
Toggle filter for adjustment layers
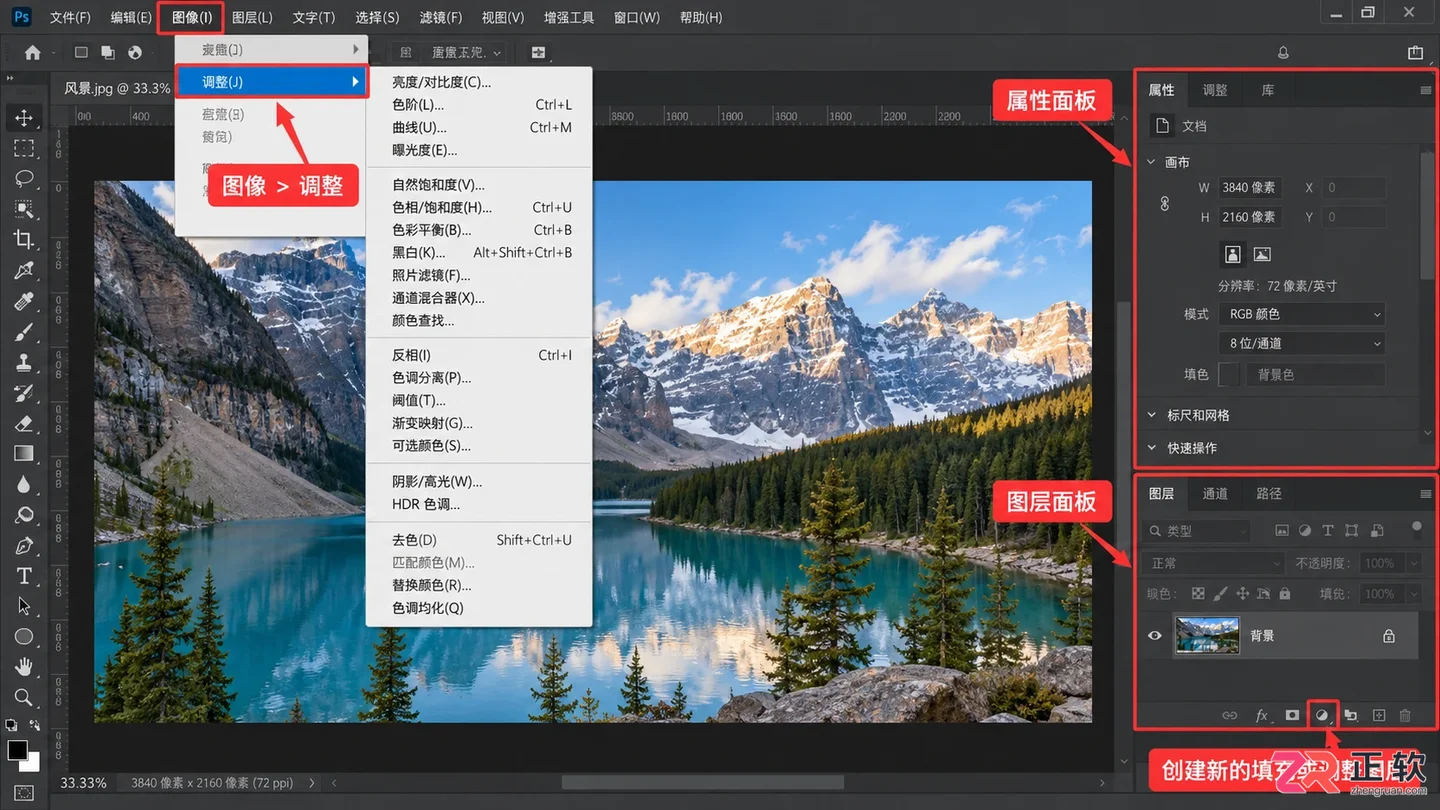point(1305,530)
